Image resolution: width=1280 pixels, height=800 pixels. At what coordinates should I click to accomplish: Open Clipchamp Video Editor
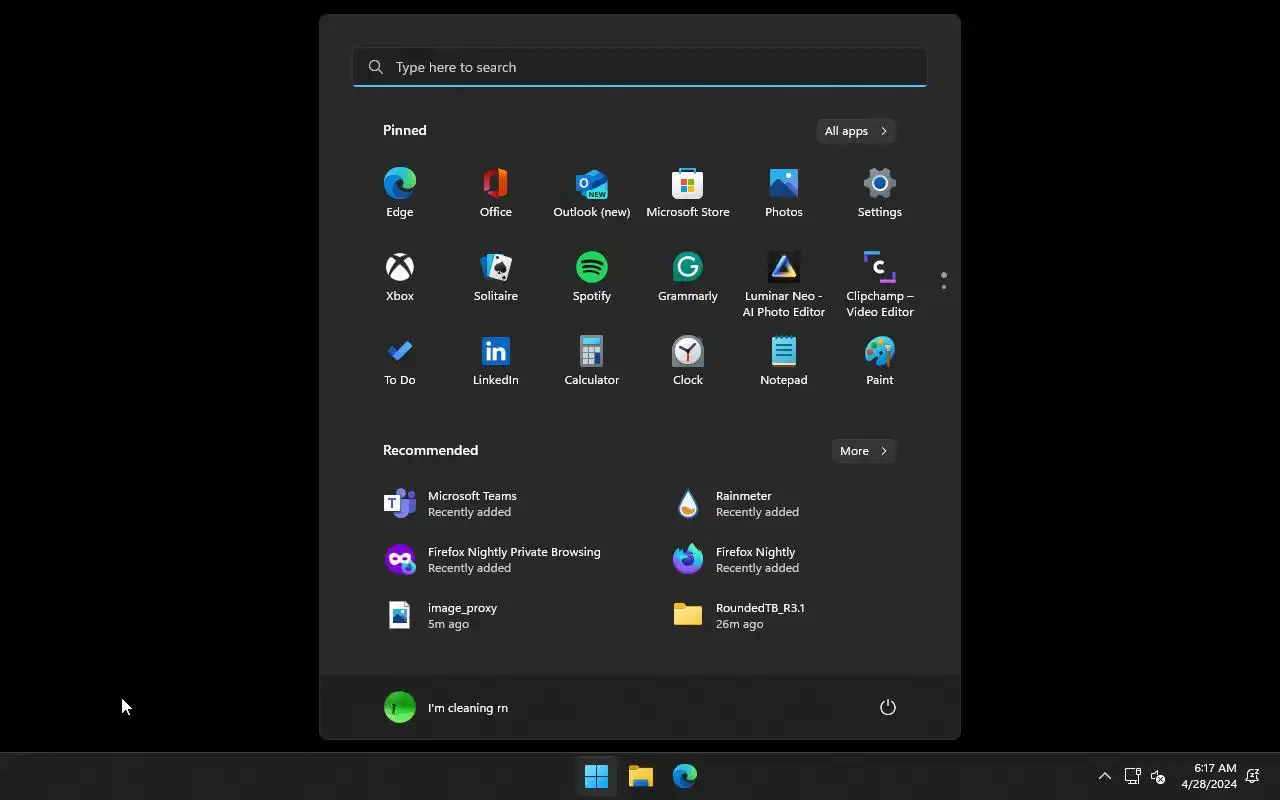click(x=880, y=284)
